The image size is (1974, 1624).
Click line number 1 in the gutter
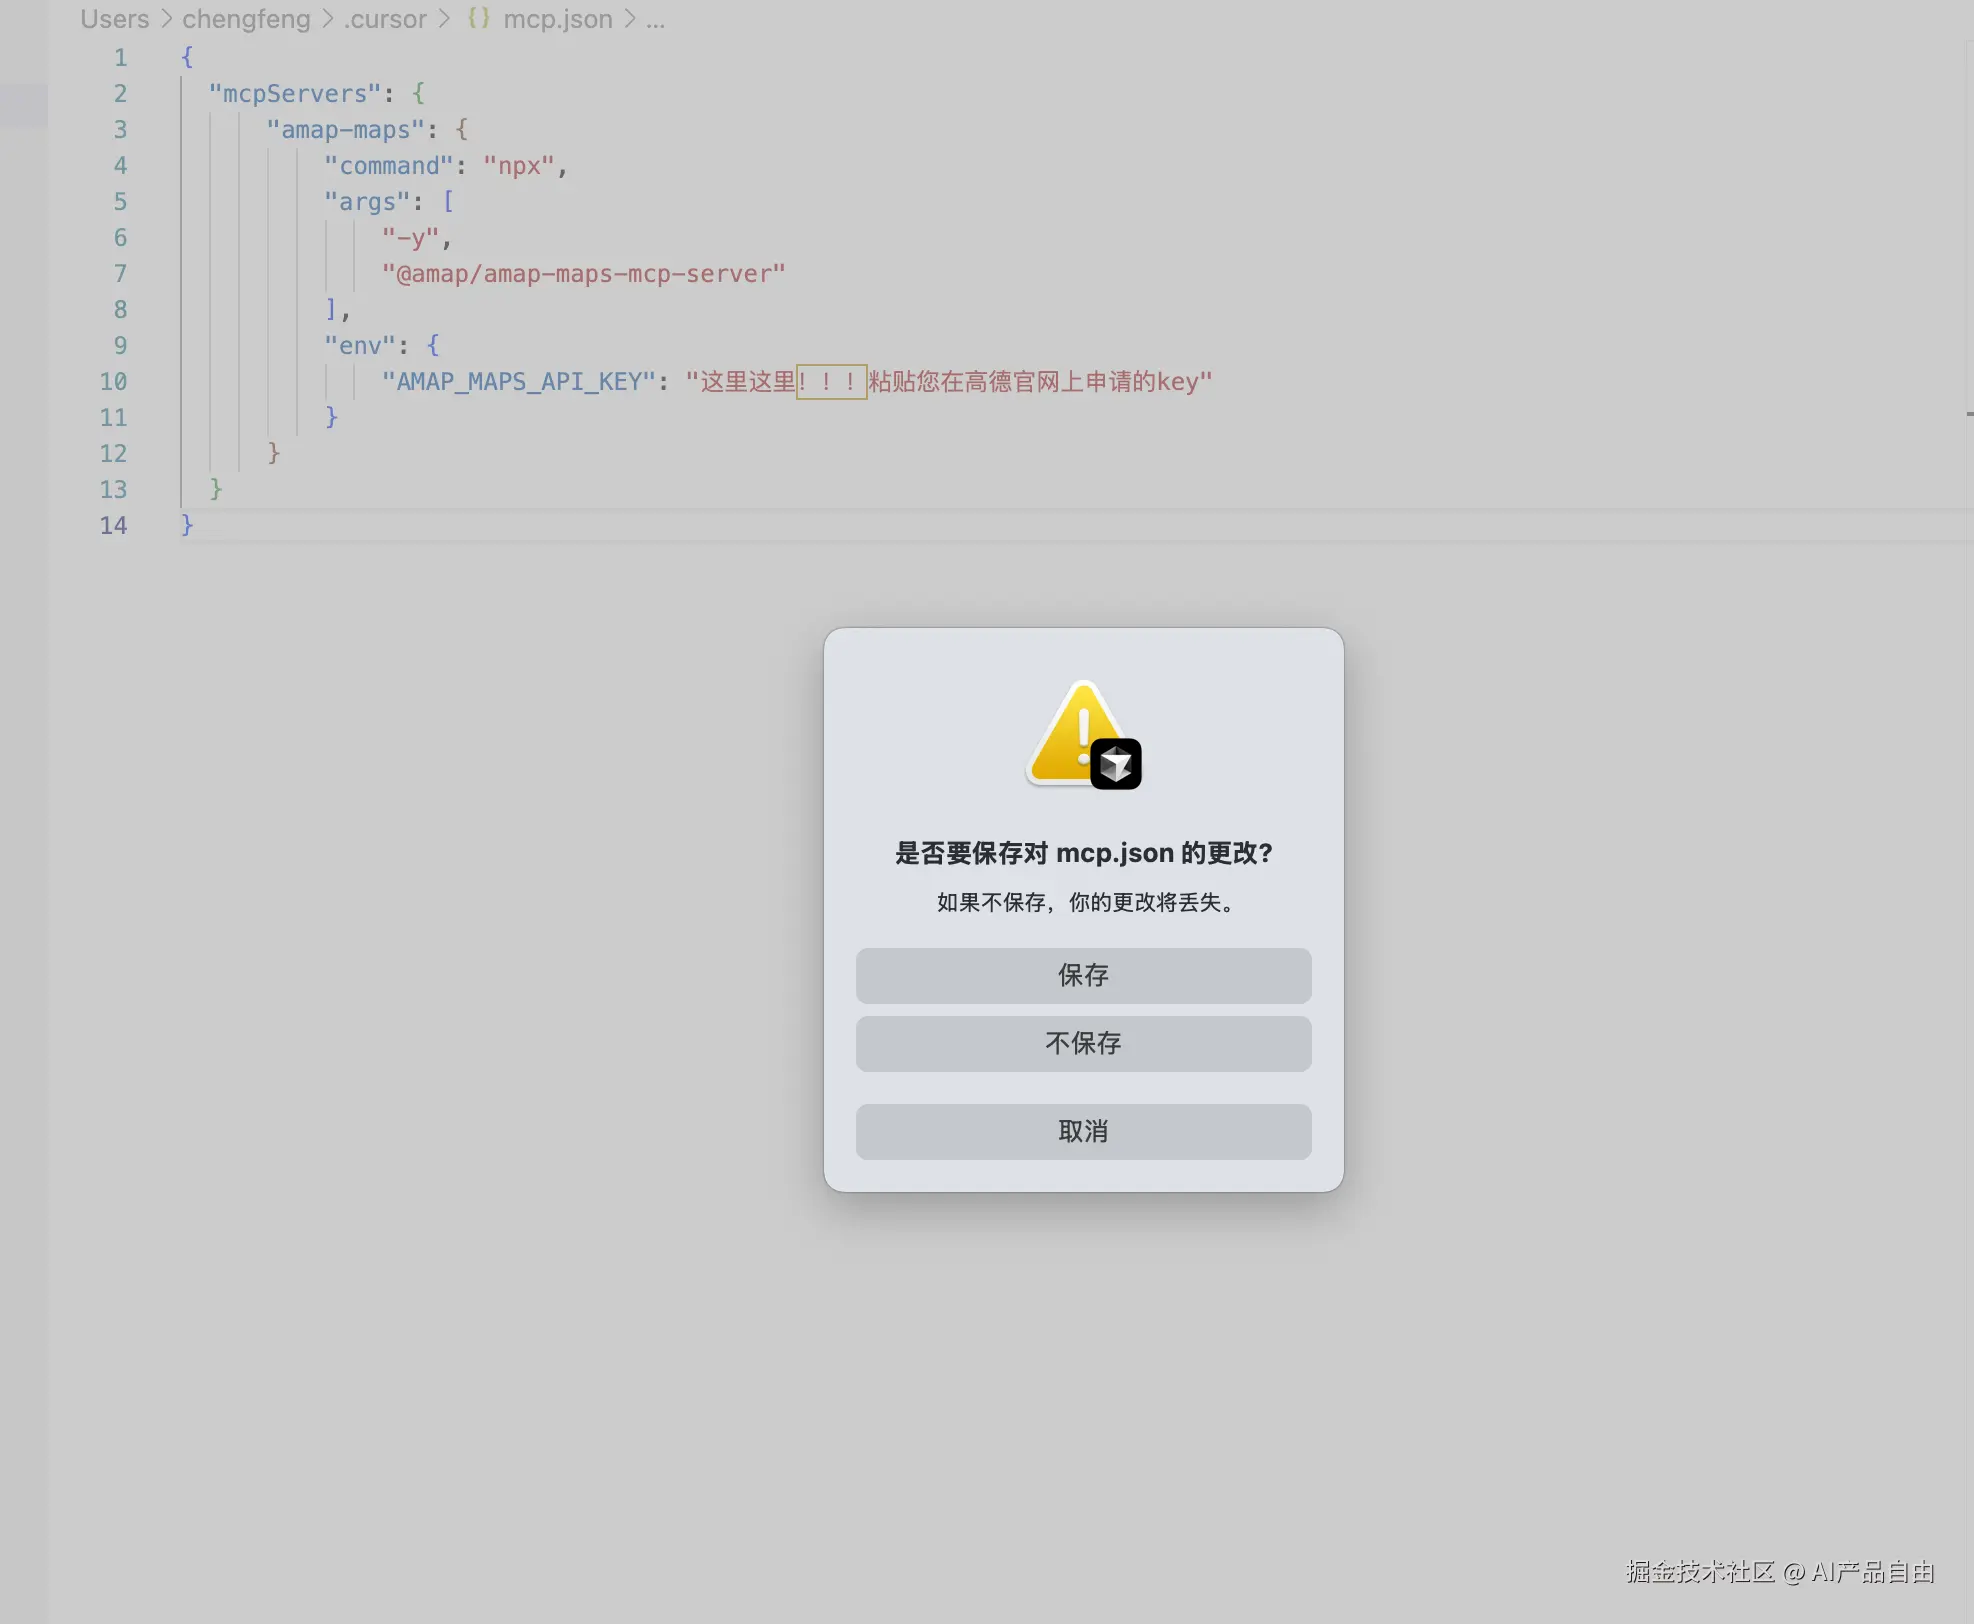pyautogui.click(x=120, y=57)
